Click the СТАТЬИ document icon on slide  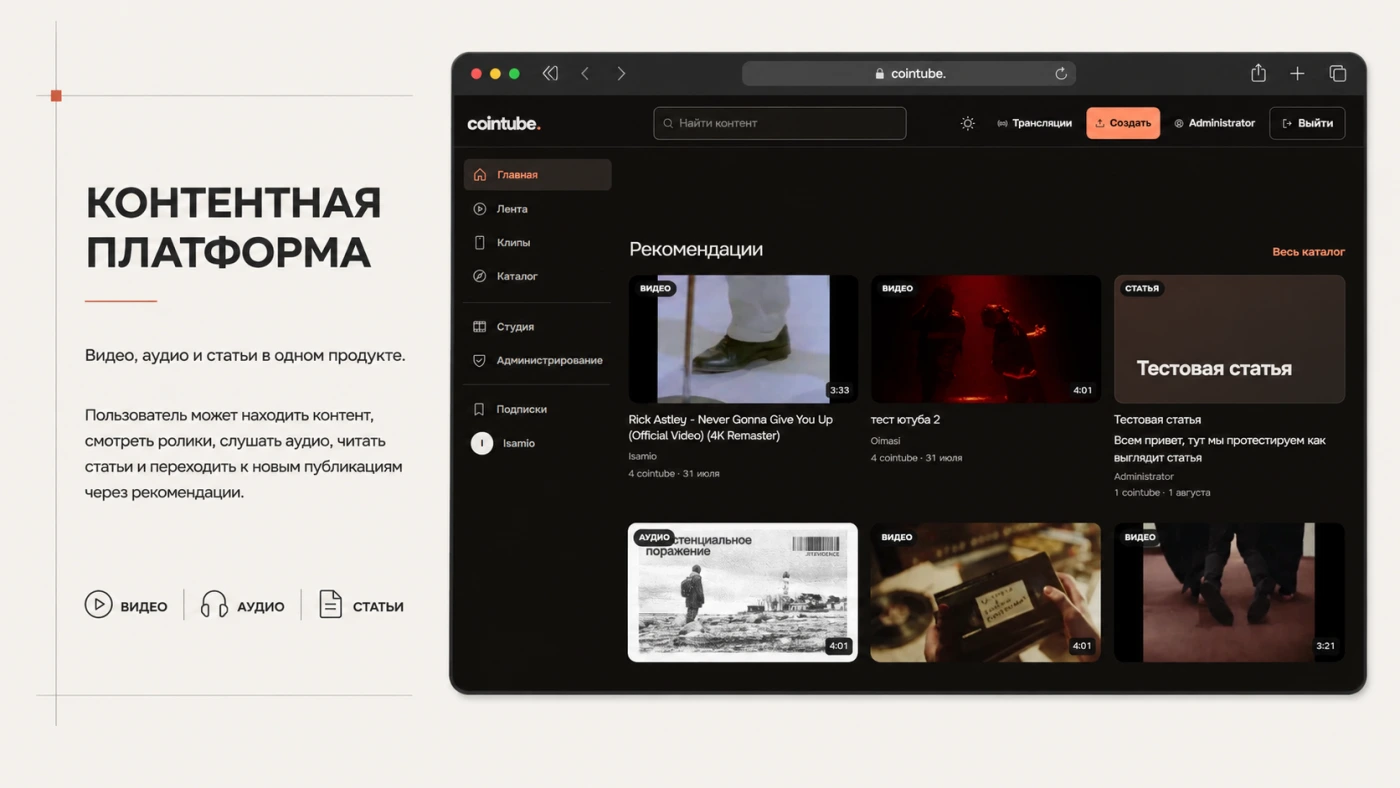(x=330, y=604)
